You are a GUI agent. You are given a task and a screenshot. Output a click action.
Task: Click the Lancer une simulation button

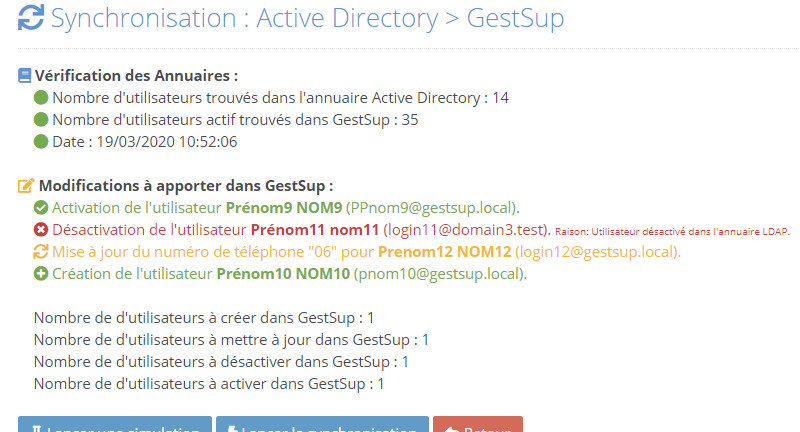click(x=115, y=425)
